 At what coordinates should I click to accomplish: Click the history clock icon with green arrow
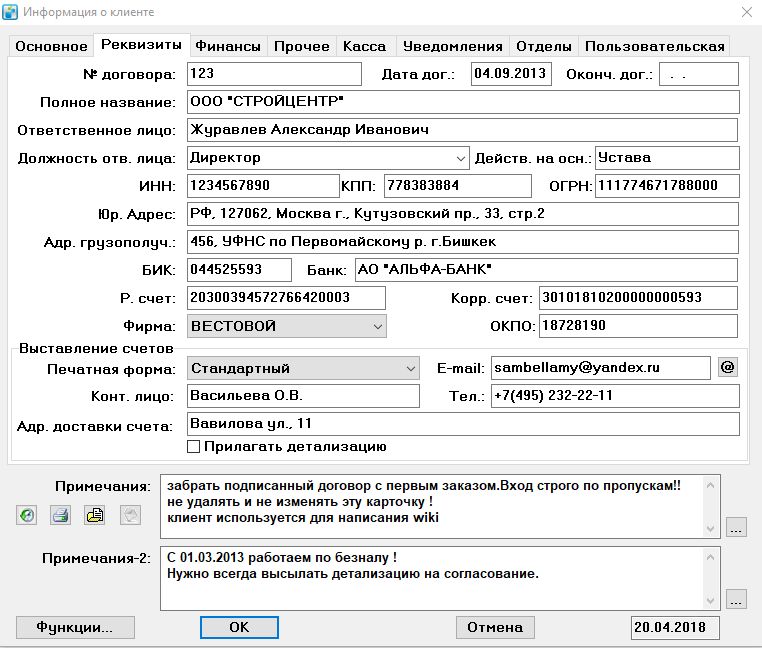(27, 515)
